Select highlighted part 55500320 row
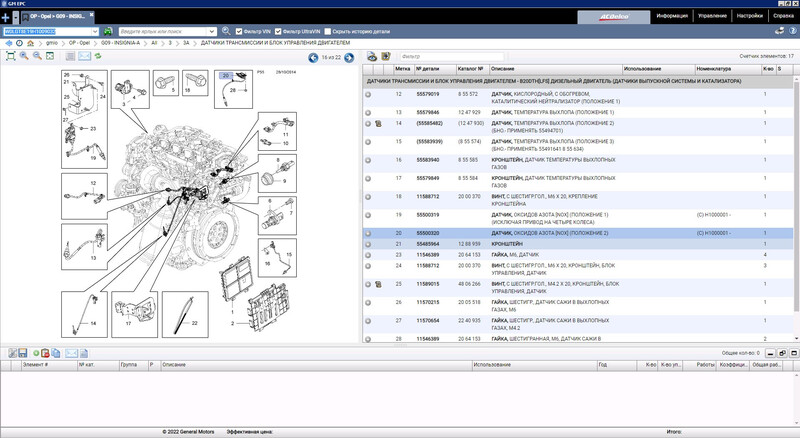800x438 pixels. point(578,233)
